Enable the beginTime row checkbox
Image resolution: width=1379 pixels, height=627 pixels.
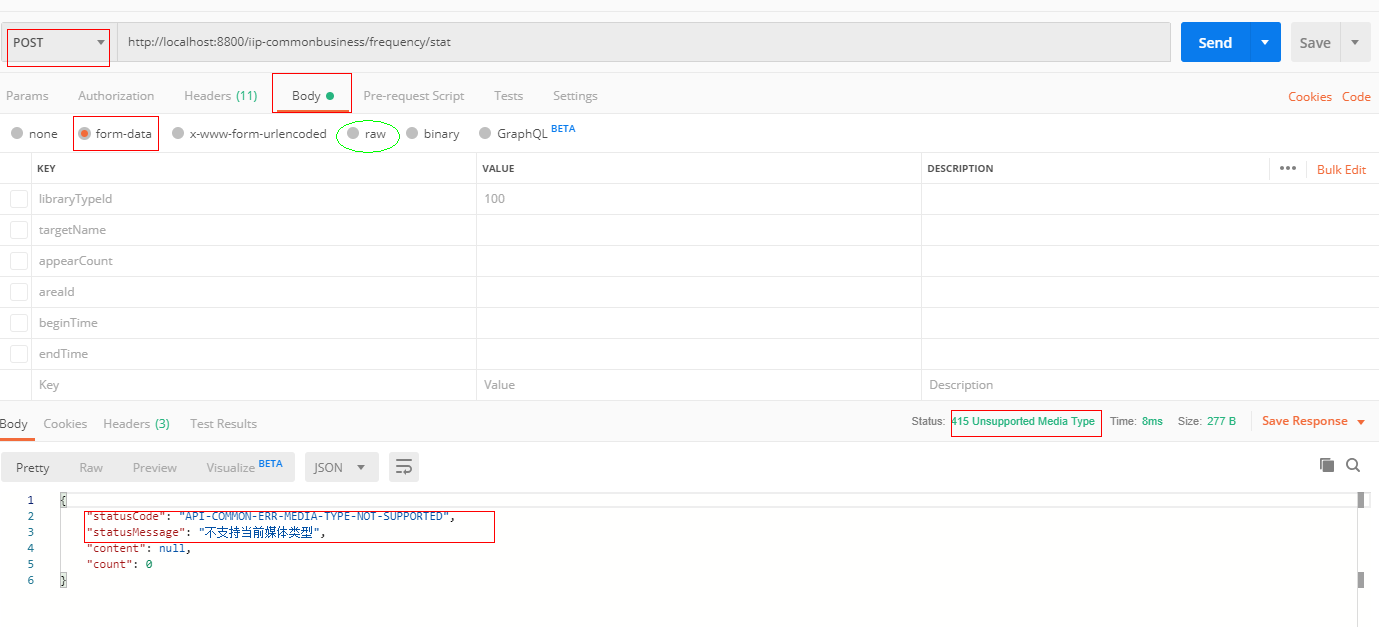19,323
